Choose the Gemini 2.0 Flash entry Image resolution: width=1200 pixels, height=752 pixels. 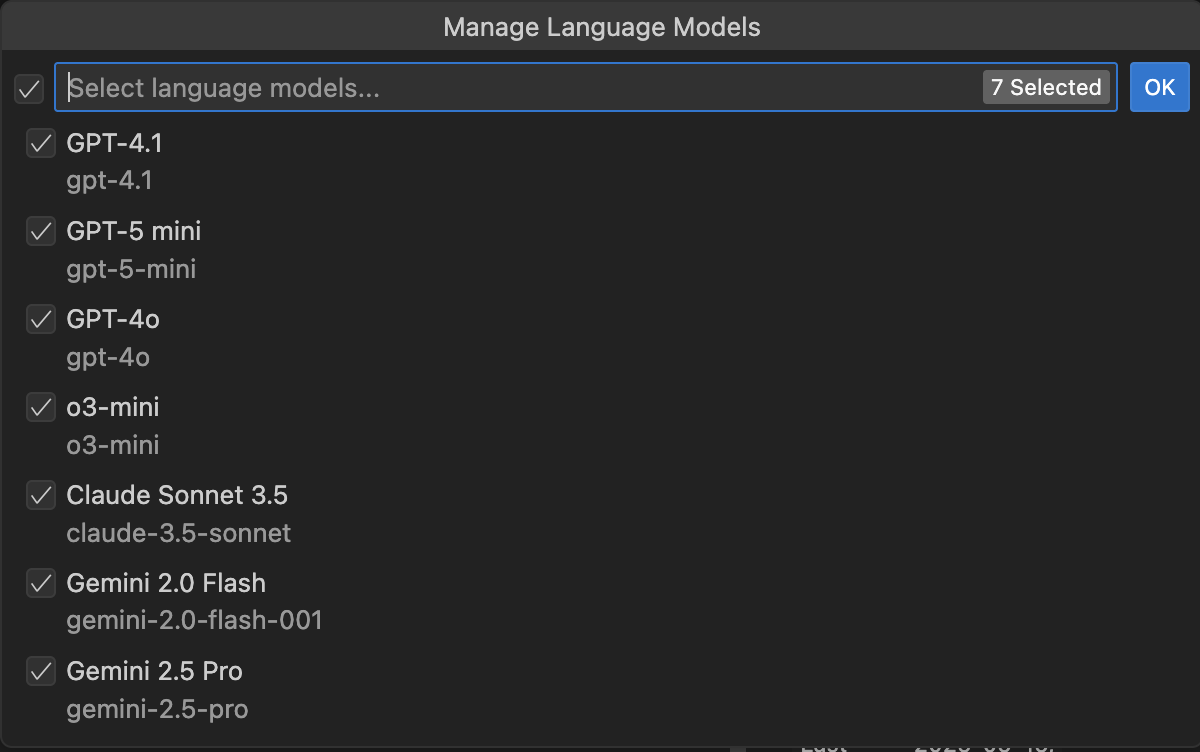pos(166,583)
